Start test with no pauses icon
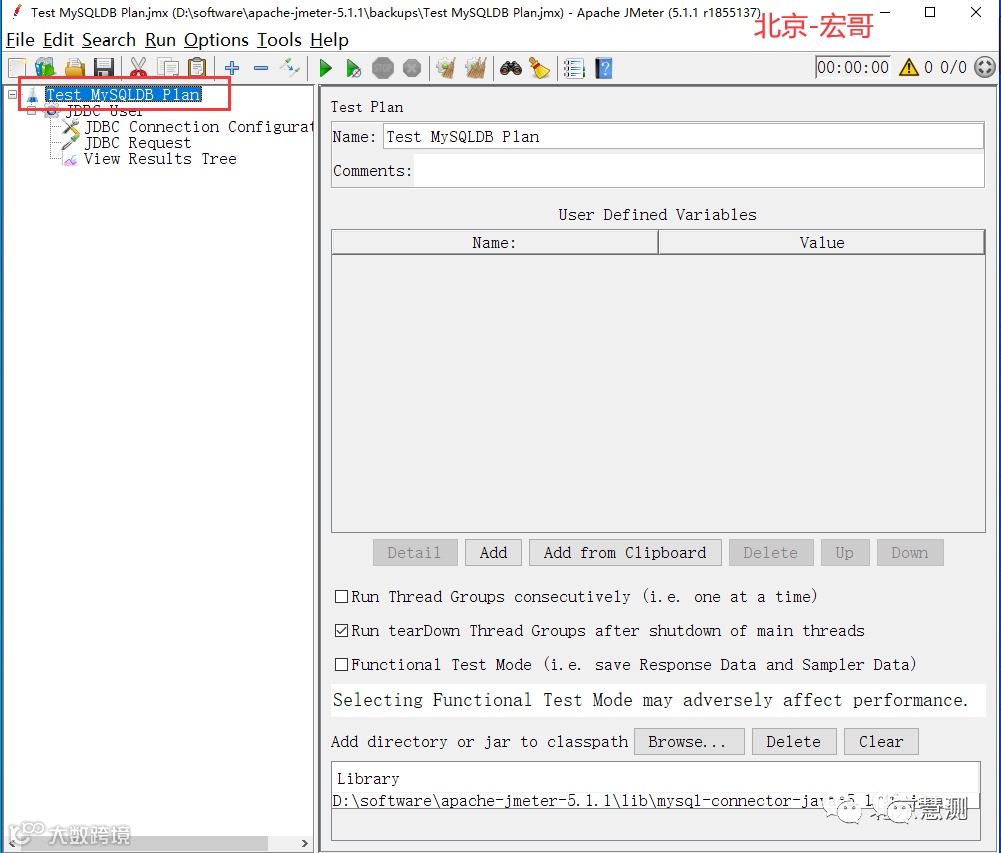This screenshot has width=1001, height=853. click(x=353, y=68)
